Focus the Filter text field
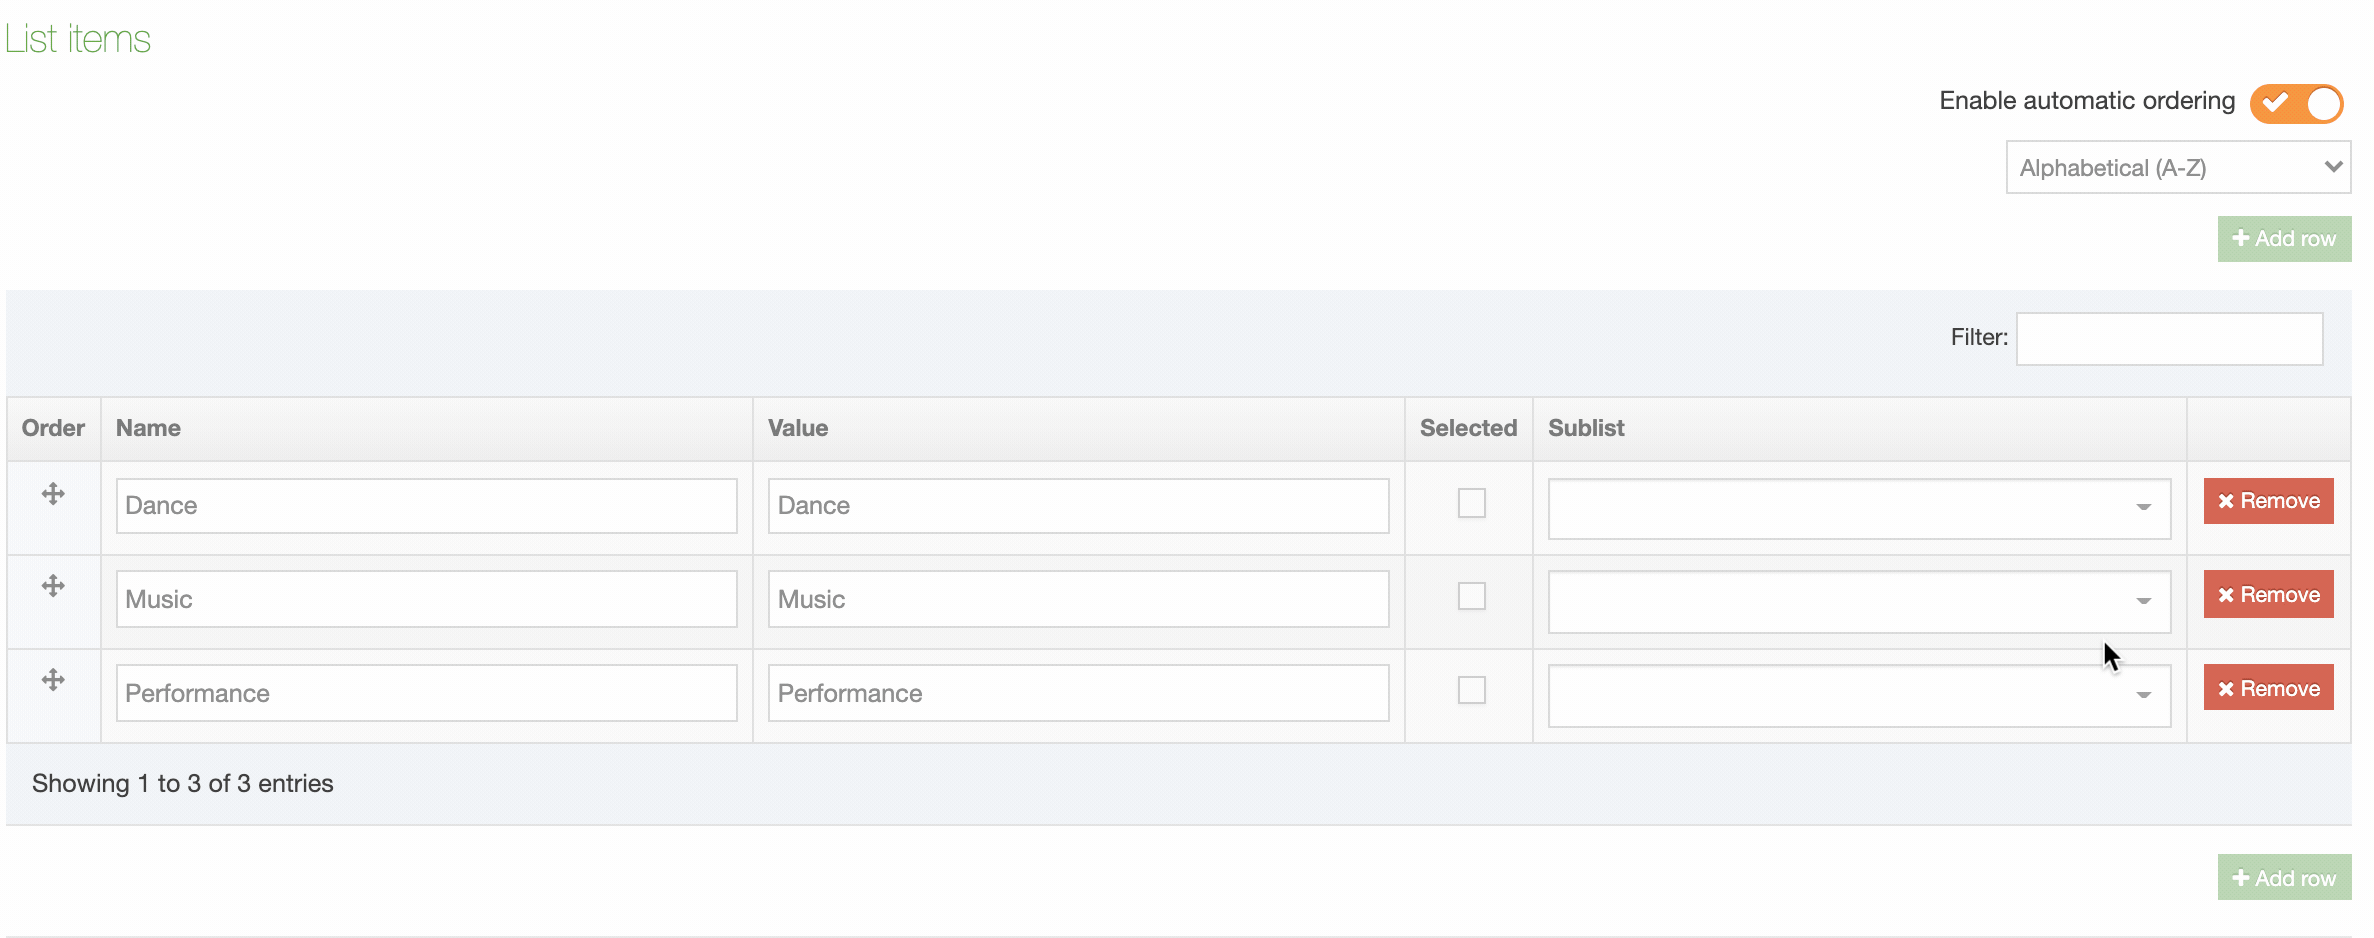2374x938 pixels. point(2168,339)
